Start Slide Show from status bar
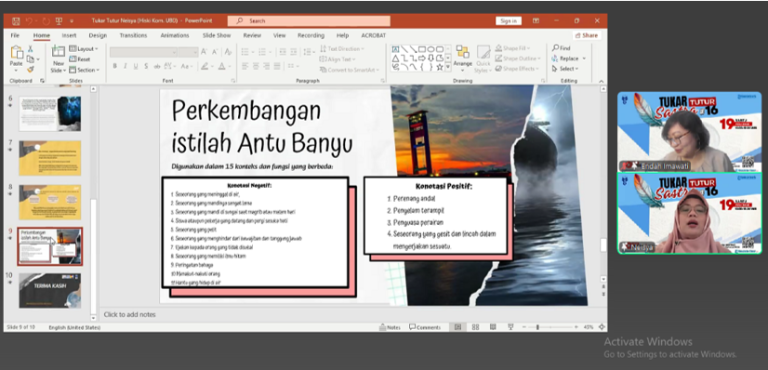 tap(511, 327)
